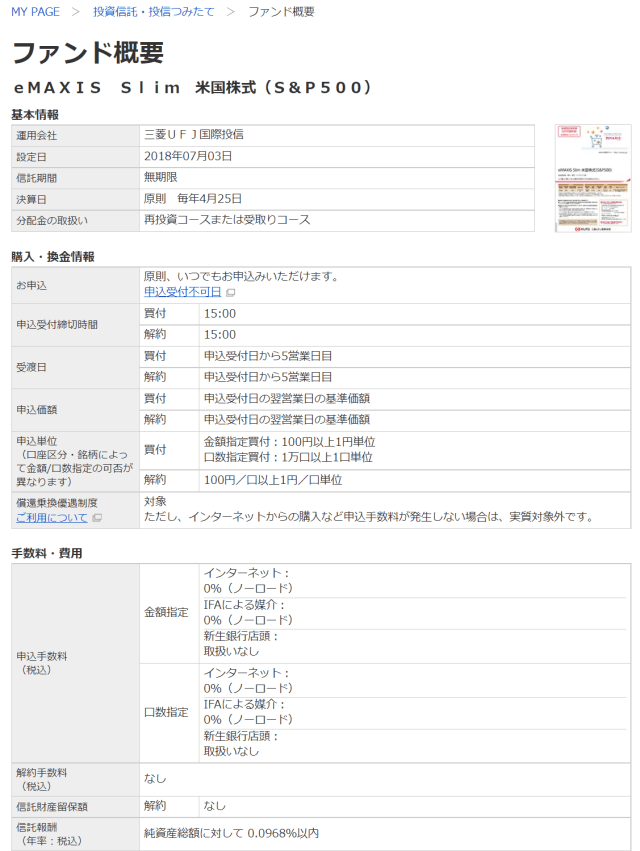Select the ファンド概要 breadcrumb text
The width and height of the screenshot is (640, 851).
(x=281, y=11)
